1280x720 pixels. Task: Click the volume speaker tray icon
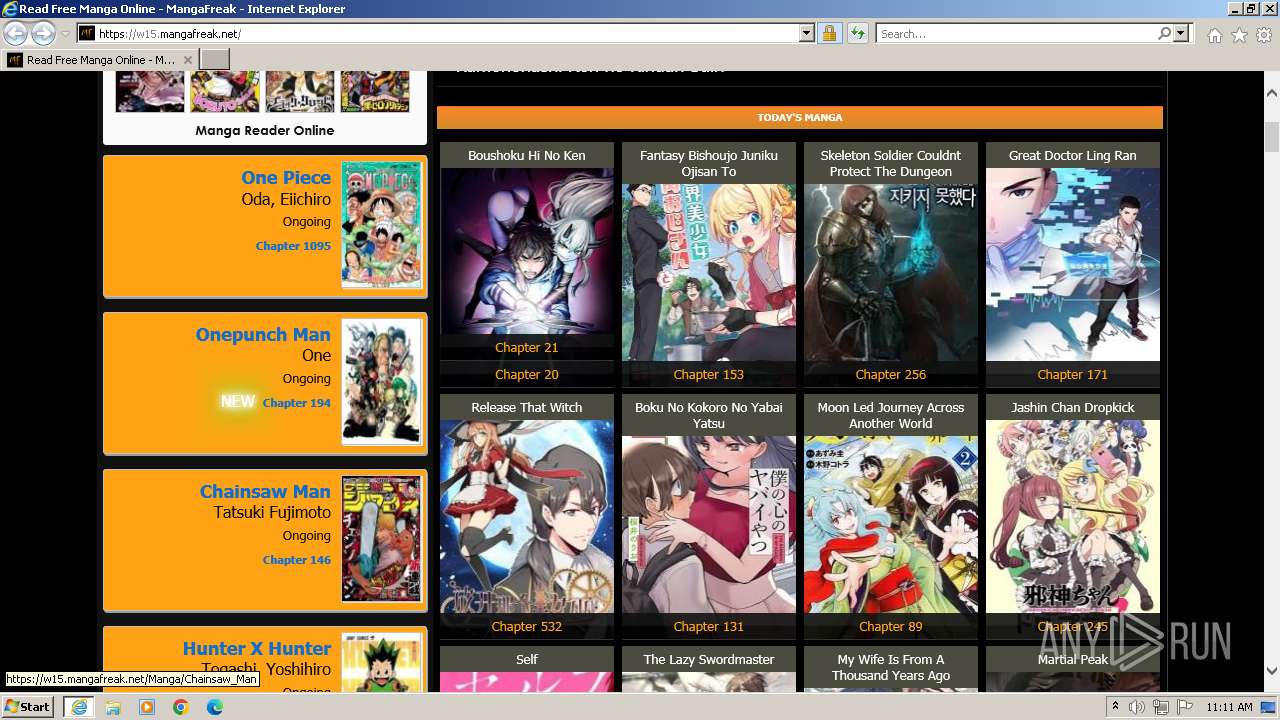pyautogui.click(x=1137, y=707)
